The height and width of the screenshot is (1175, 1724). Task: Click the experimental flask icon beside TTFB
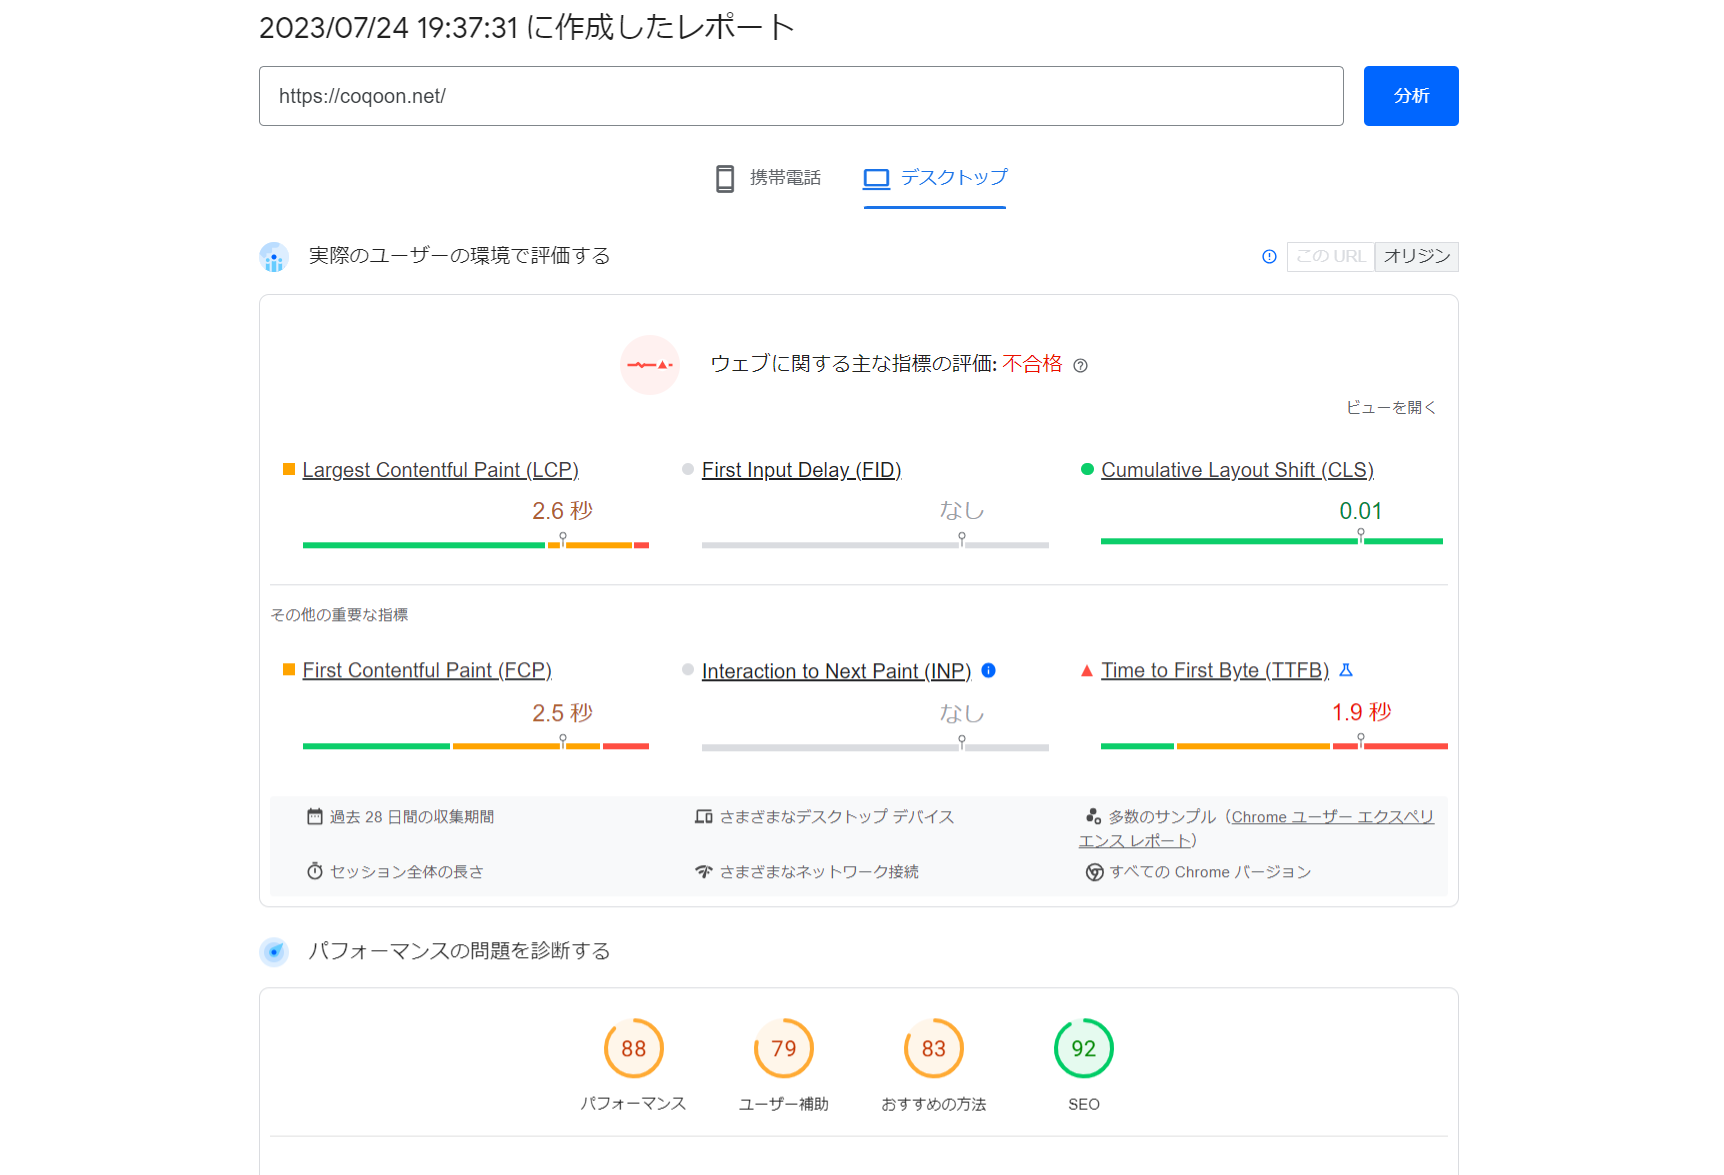[x=1345, y=670]
